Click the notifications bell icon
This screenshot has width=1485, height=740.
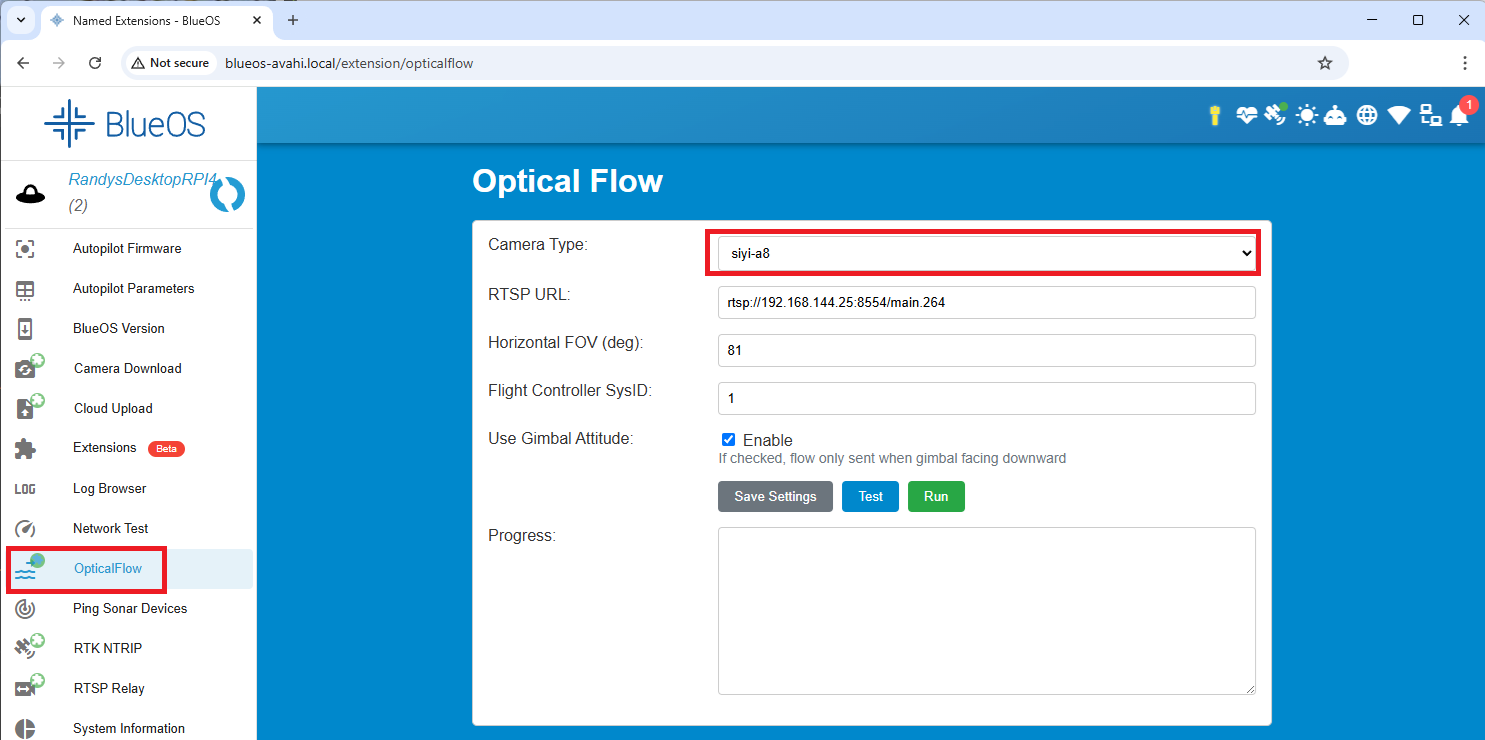[1459, 116]
